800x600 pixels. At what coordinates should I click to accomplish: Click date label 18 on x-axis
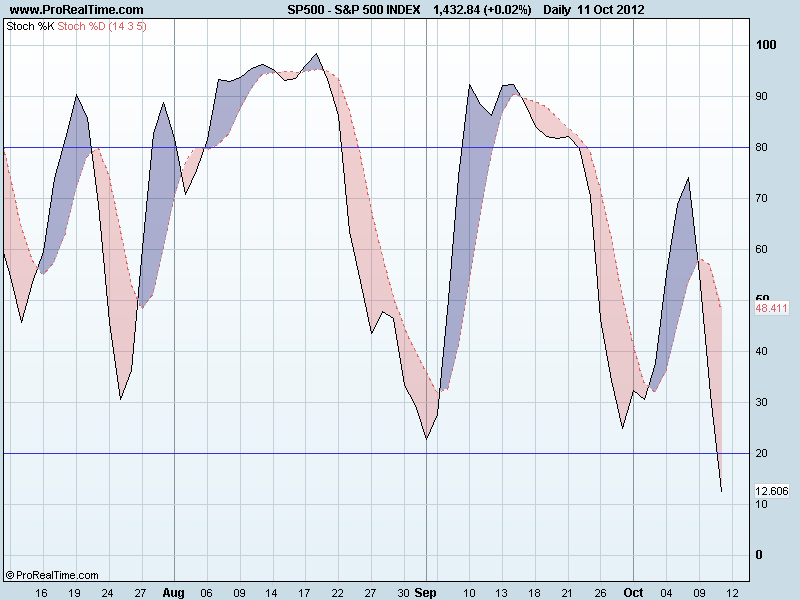(x=534, y=593)
